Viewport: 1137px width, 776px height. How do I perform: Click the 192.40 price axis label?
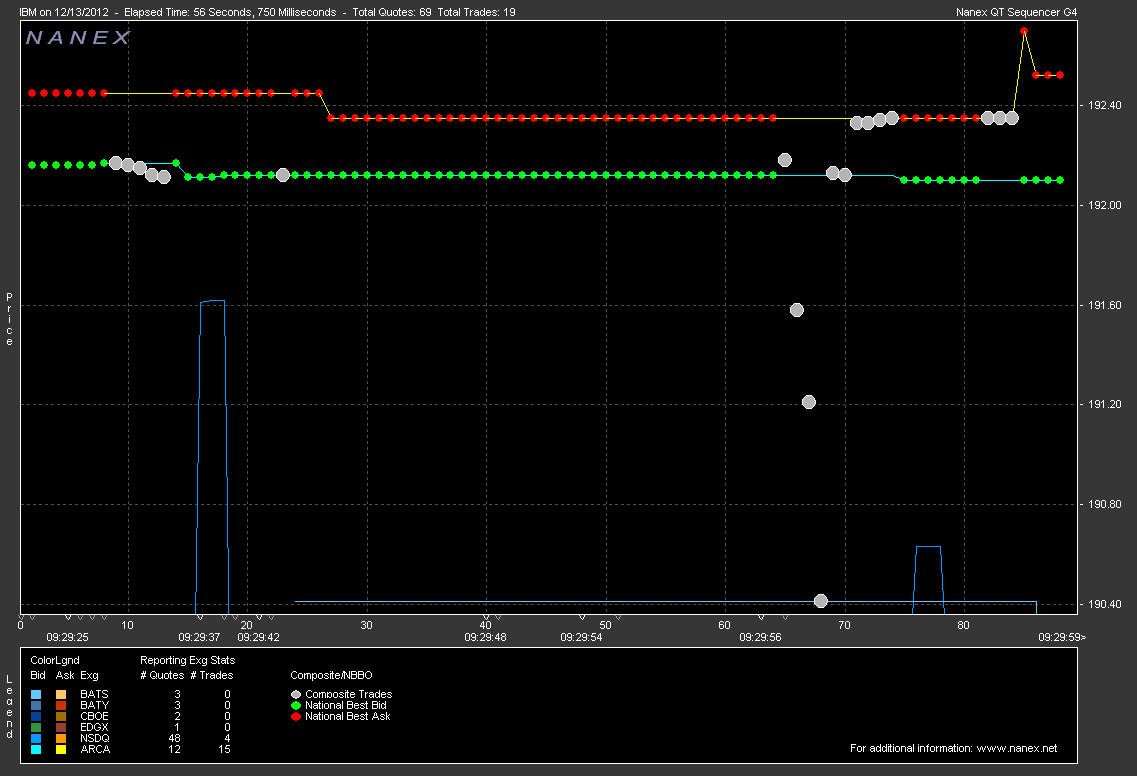[1104, 106]
